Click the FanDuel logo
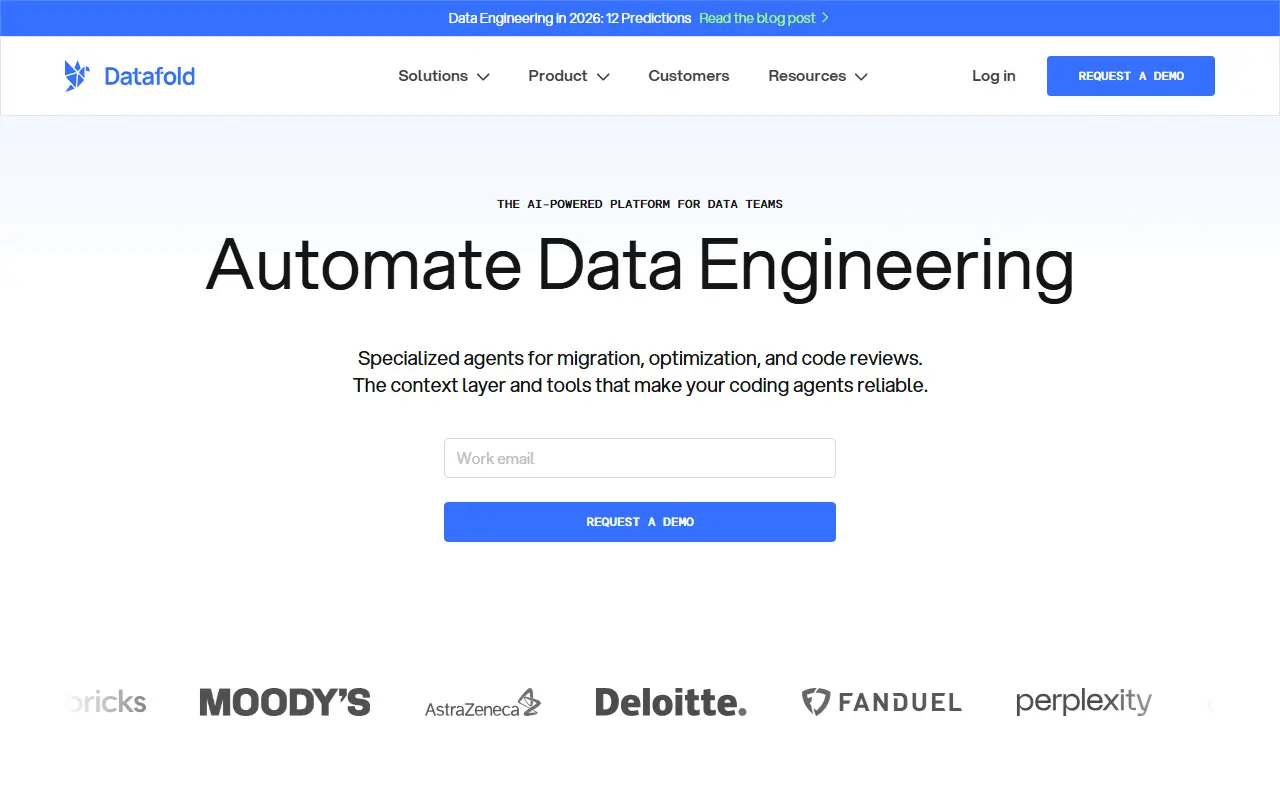1280x800 pixels. [882, 702]
